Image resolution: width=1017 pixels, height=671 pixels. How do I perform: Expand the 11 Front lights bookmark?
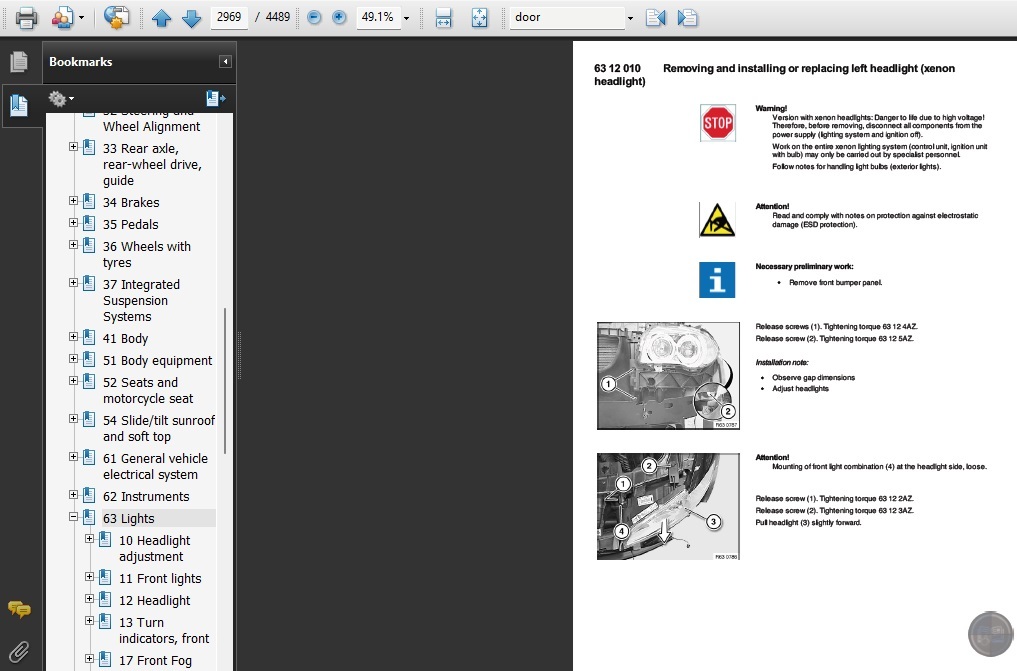(90, 577)
